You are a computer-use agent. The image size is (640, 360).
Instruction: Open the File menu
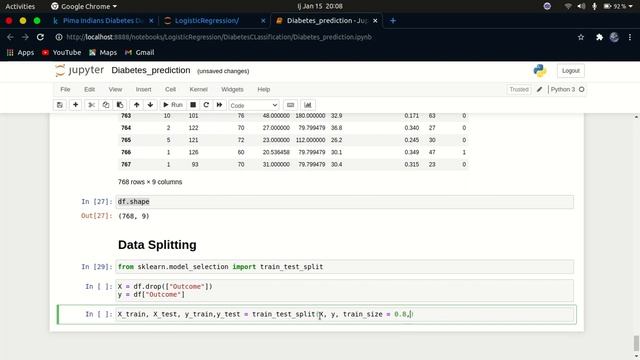(65, 89)
